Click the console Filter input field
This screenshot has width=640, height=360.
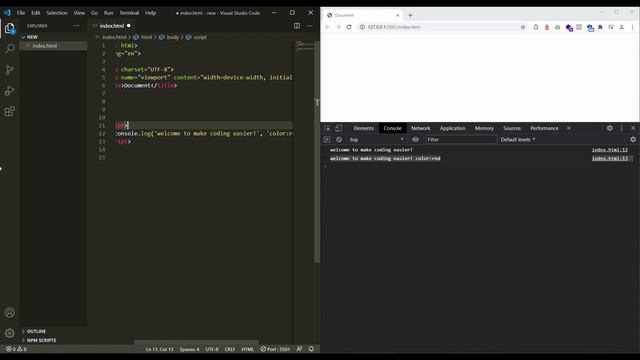[x=461, y=140]
